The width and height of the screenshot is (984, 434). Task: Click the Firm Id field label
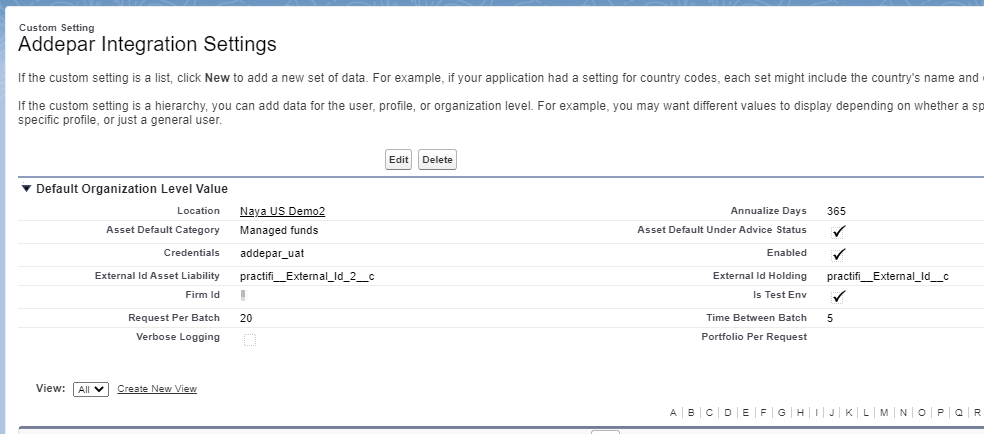202,294
